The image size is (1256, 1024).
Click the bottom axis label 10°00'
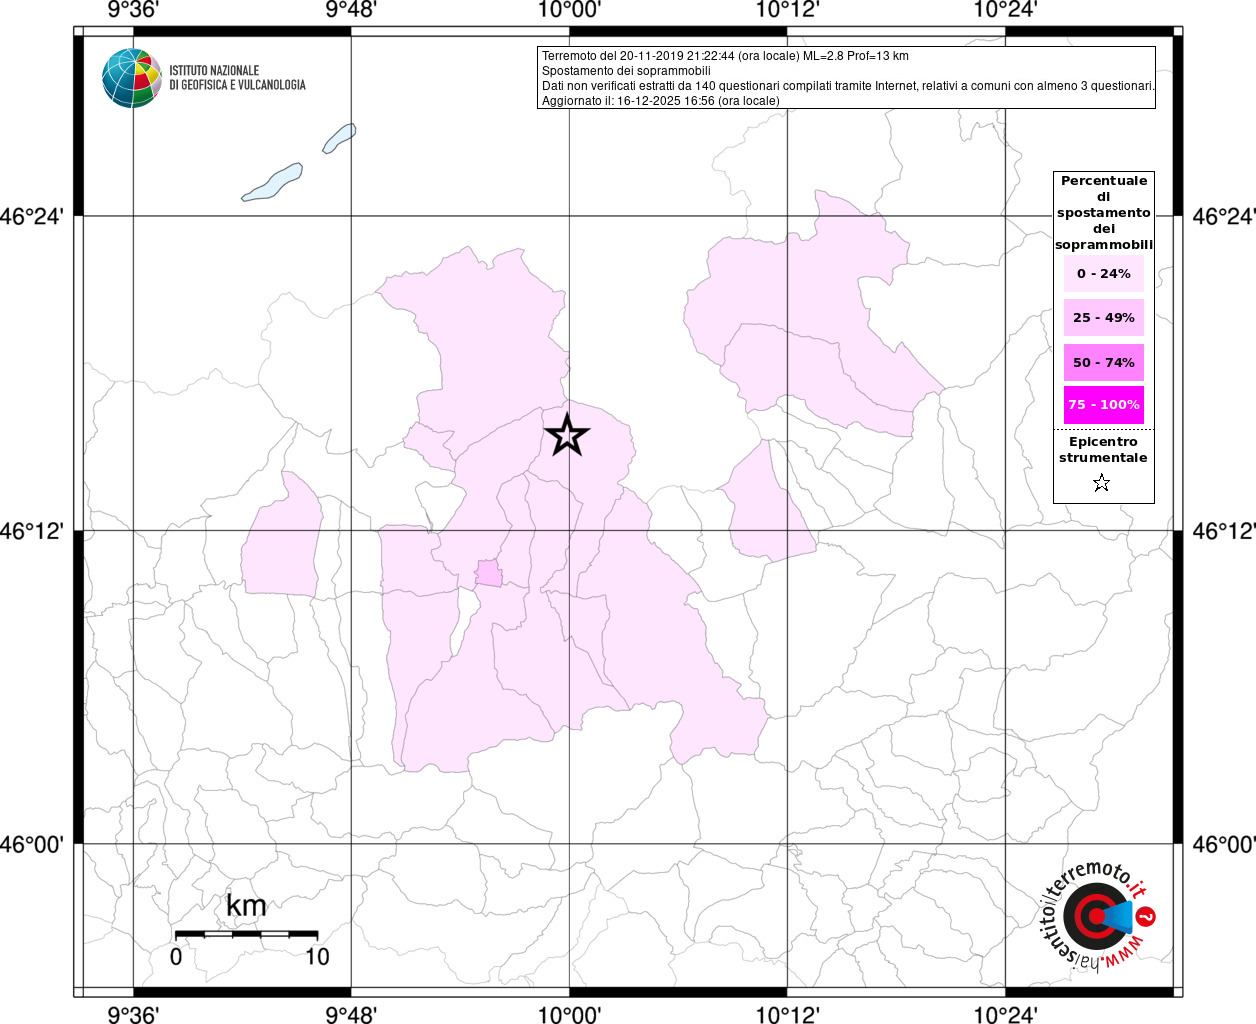pos(569,1015)
